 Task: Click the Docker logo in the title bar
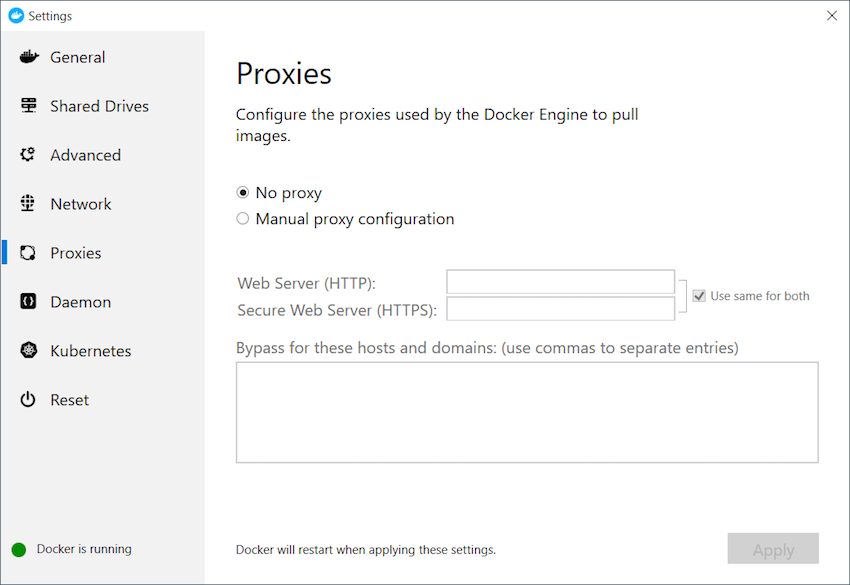[x=16, y=16]
